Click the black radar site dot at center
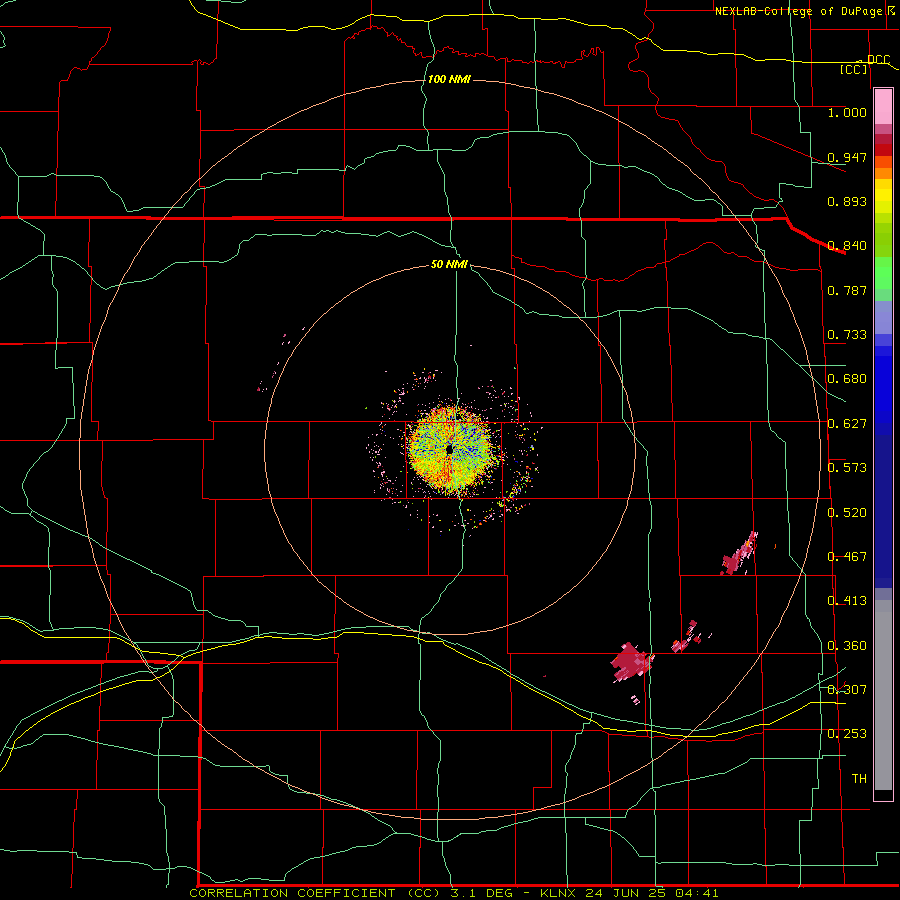This screenshot has width=900, height=900. (450, 449)
